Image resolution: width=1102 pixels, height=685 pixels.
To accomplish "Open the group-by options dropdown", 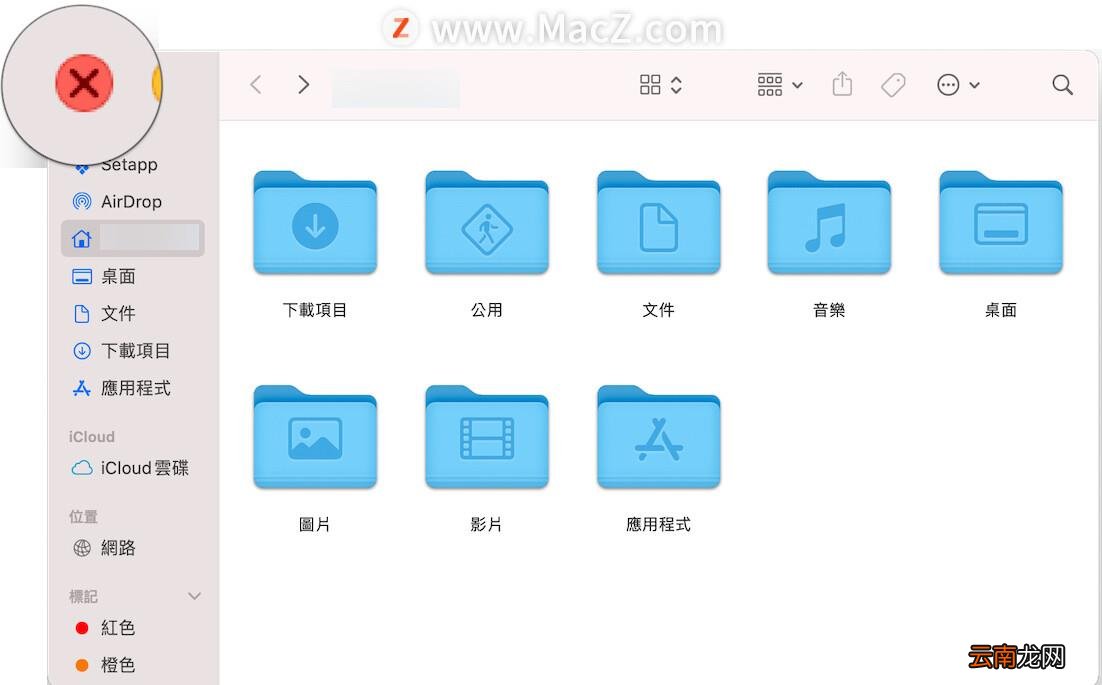I will (x=779, y=85).
